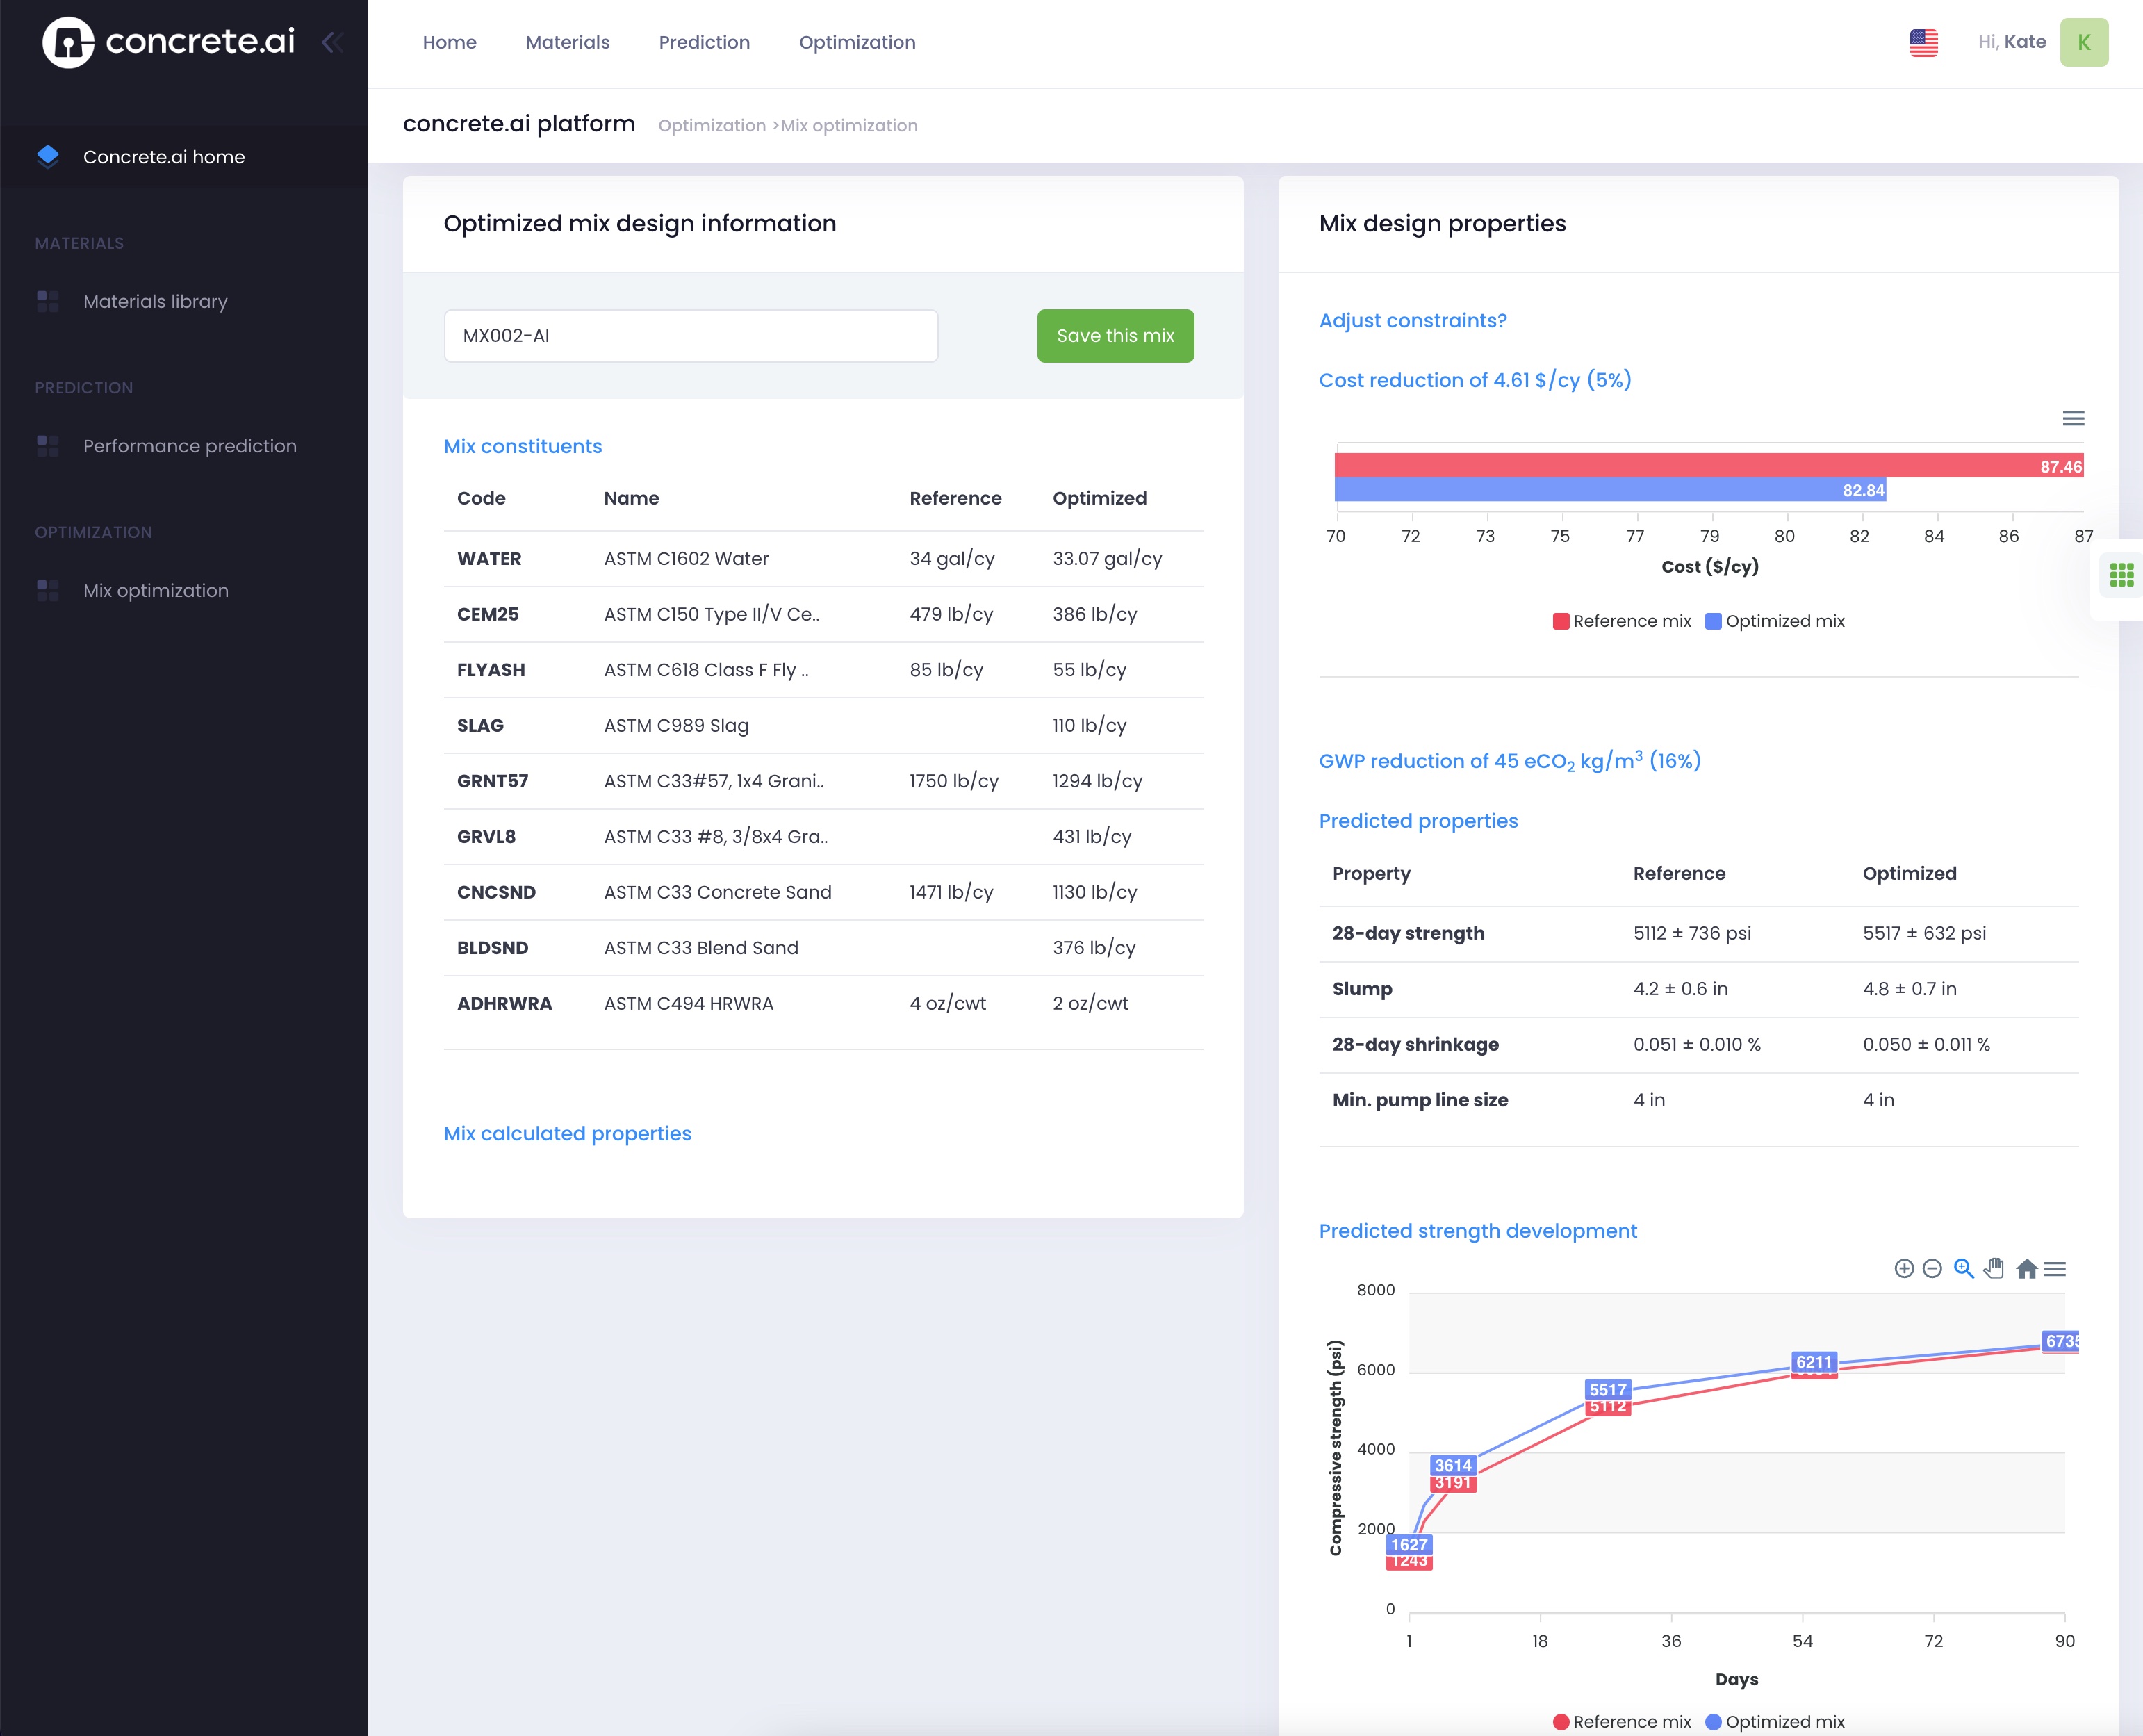Expand the Optimization navigation menu
The height and width of the screenshot is (1736, 2143).
pos(857,42)
